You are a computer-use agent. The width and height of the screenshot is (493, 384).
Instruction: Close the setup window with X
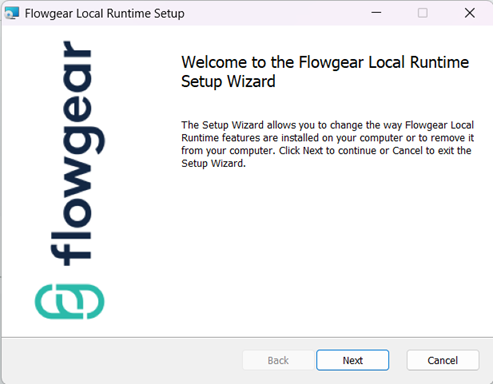pos(470,13)
